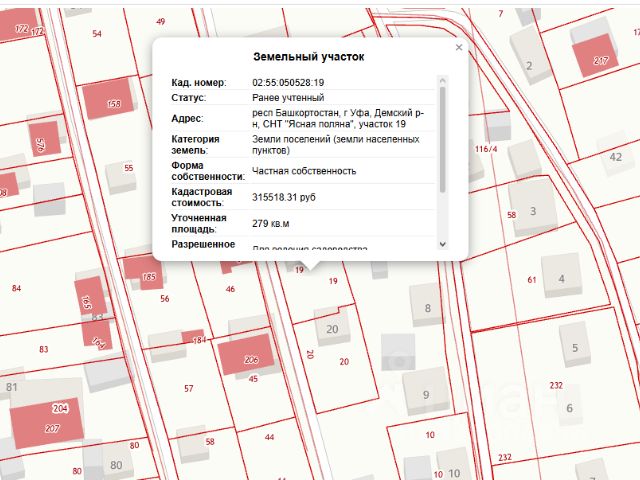The width and height of the screenshot is (640, 480).
Task: Click the Уточненная площадь label
Action: (x=199, y=224)
